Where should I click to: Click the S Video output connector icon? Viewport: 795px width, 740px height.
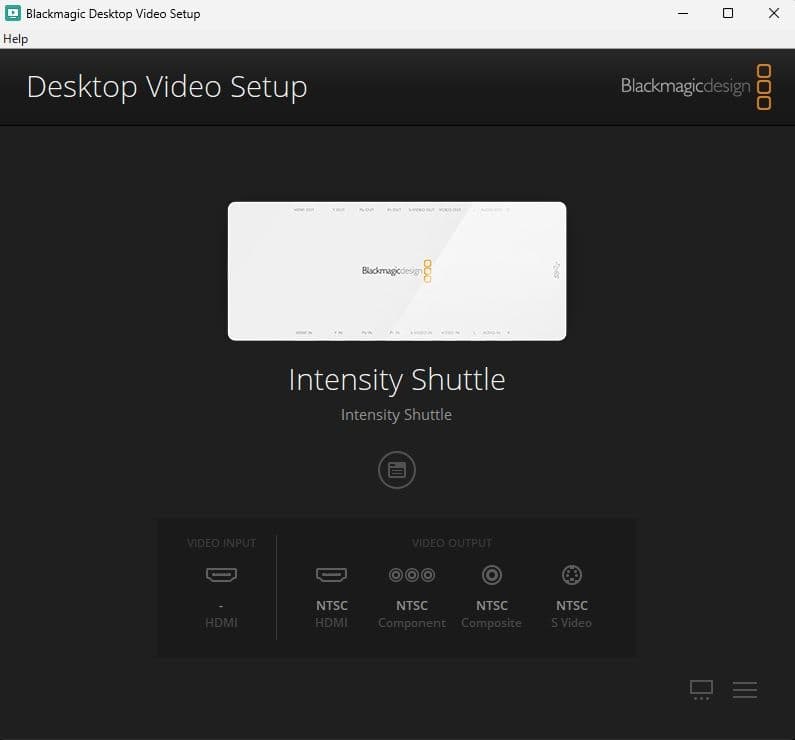[x=571, y=575]
